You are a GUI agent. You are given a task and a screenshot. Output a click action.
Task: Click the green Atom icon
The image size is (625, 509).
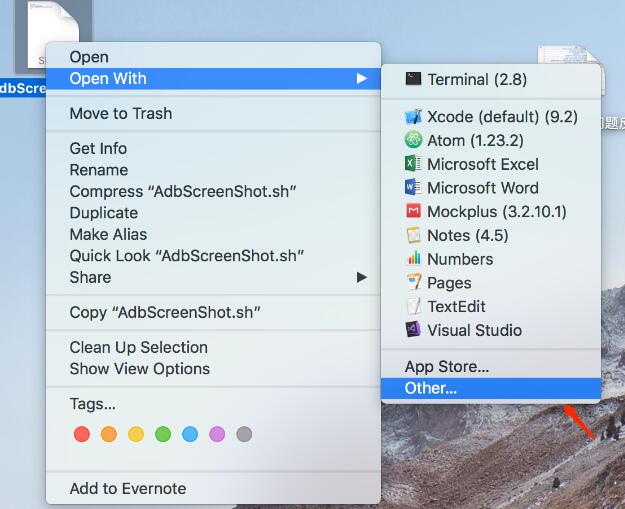[413, 140]
